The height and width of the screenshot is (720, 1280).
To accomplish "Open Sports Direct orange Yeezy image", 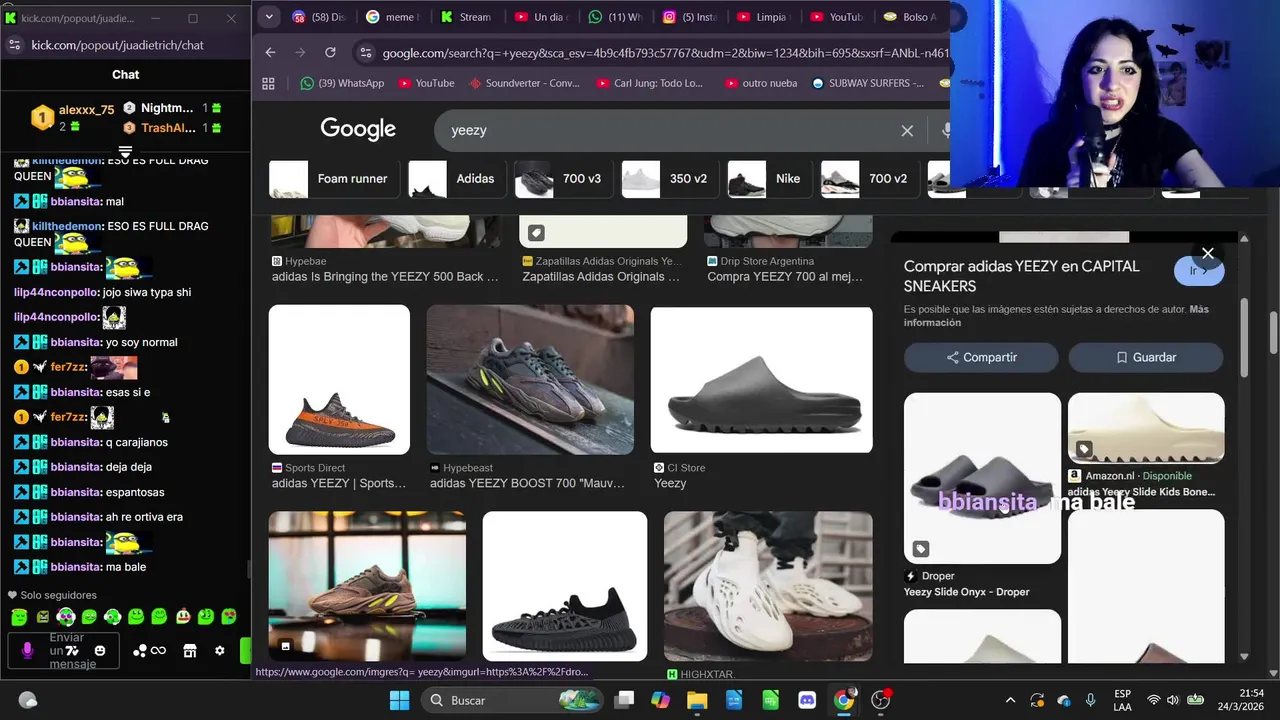I will [339, 379].
